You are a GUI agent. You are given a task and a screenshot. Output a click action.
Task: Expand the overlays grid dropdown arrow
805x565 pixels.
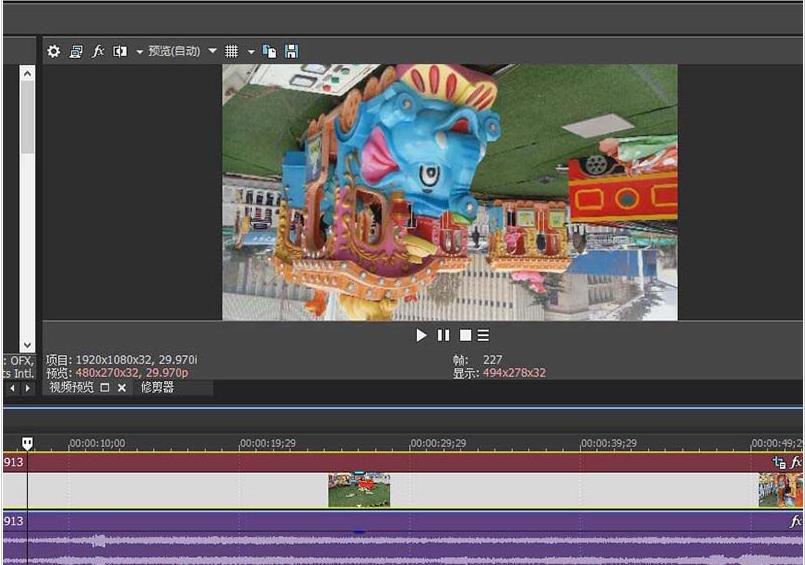click(x=251, y=51)
